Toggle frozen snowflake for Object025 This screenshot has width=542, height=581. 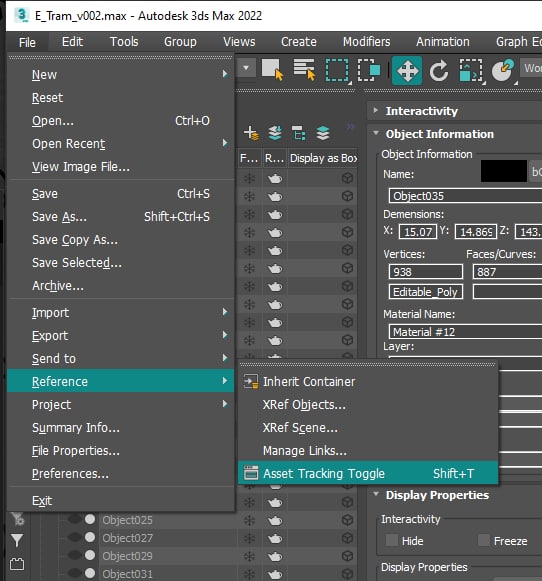coord(249,520)
